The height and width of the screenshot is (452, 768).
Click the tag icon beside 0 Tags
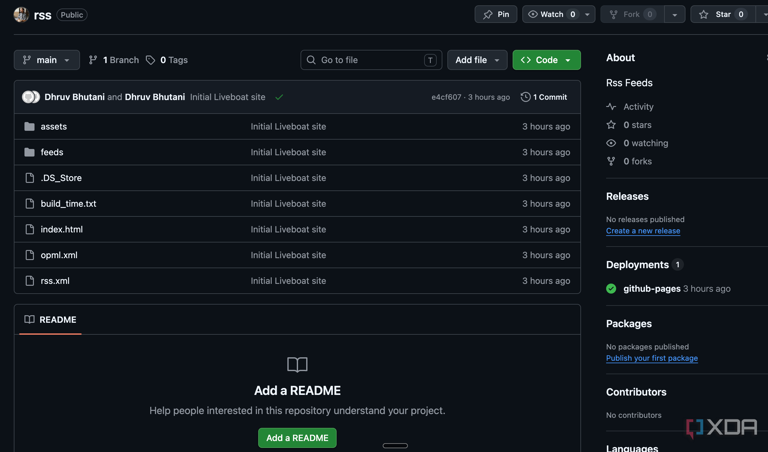click(x=151, y=60)
